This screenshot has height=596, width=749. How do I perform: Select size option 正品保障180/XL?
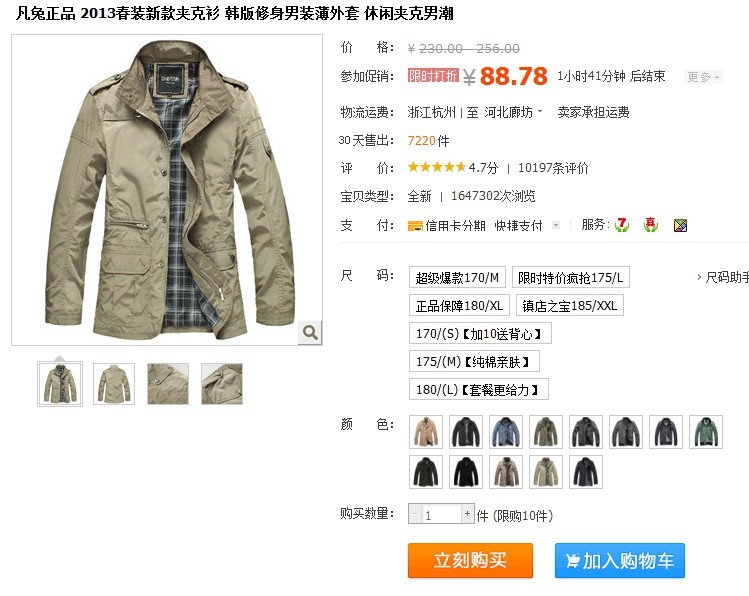pos(460,306)
